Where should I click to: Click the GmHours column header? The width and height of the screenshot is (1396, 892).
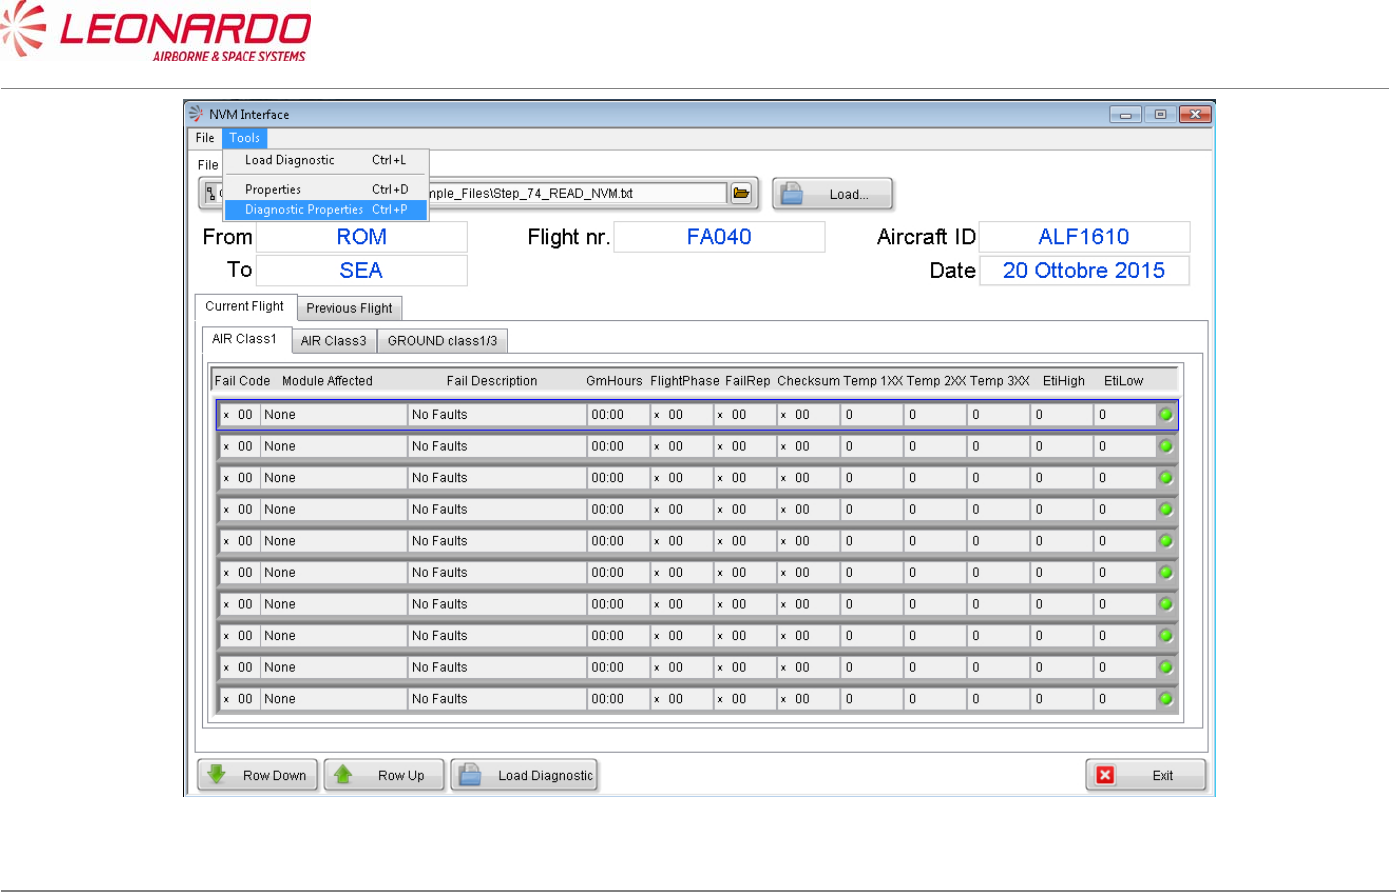tap(614, 381)
